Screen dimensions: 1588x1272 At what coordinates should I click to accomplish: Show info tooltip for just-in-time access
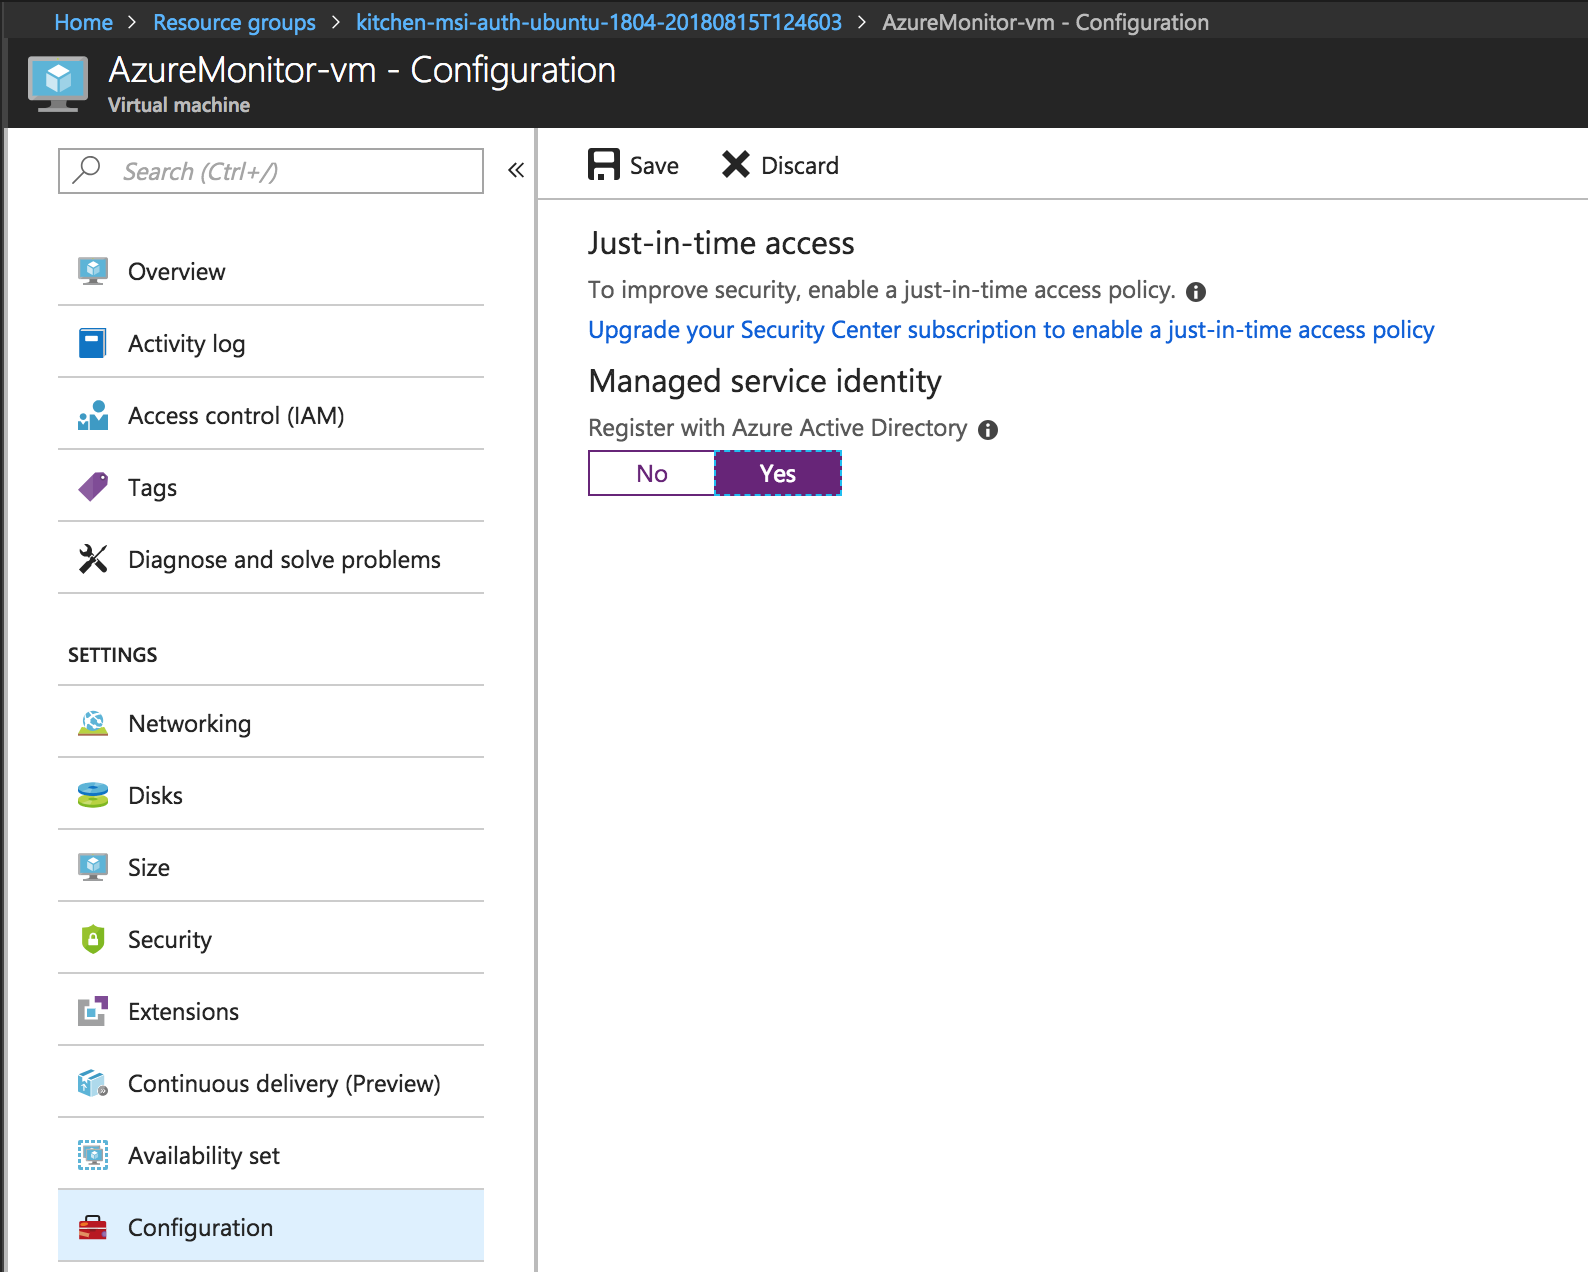[x=1196, y=292]
